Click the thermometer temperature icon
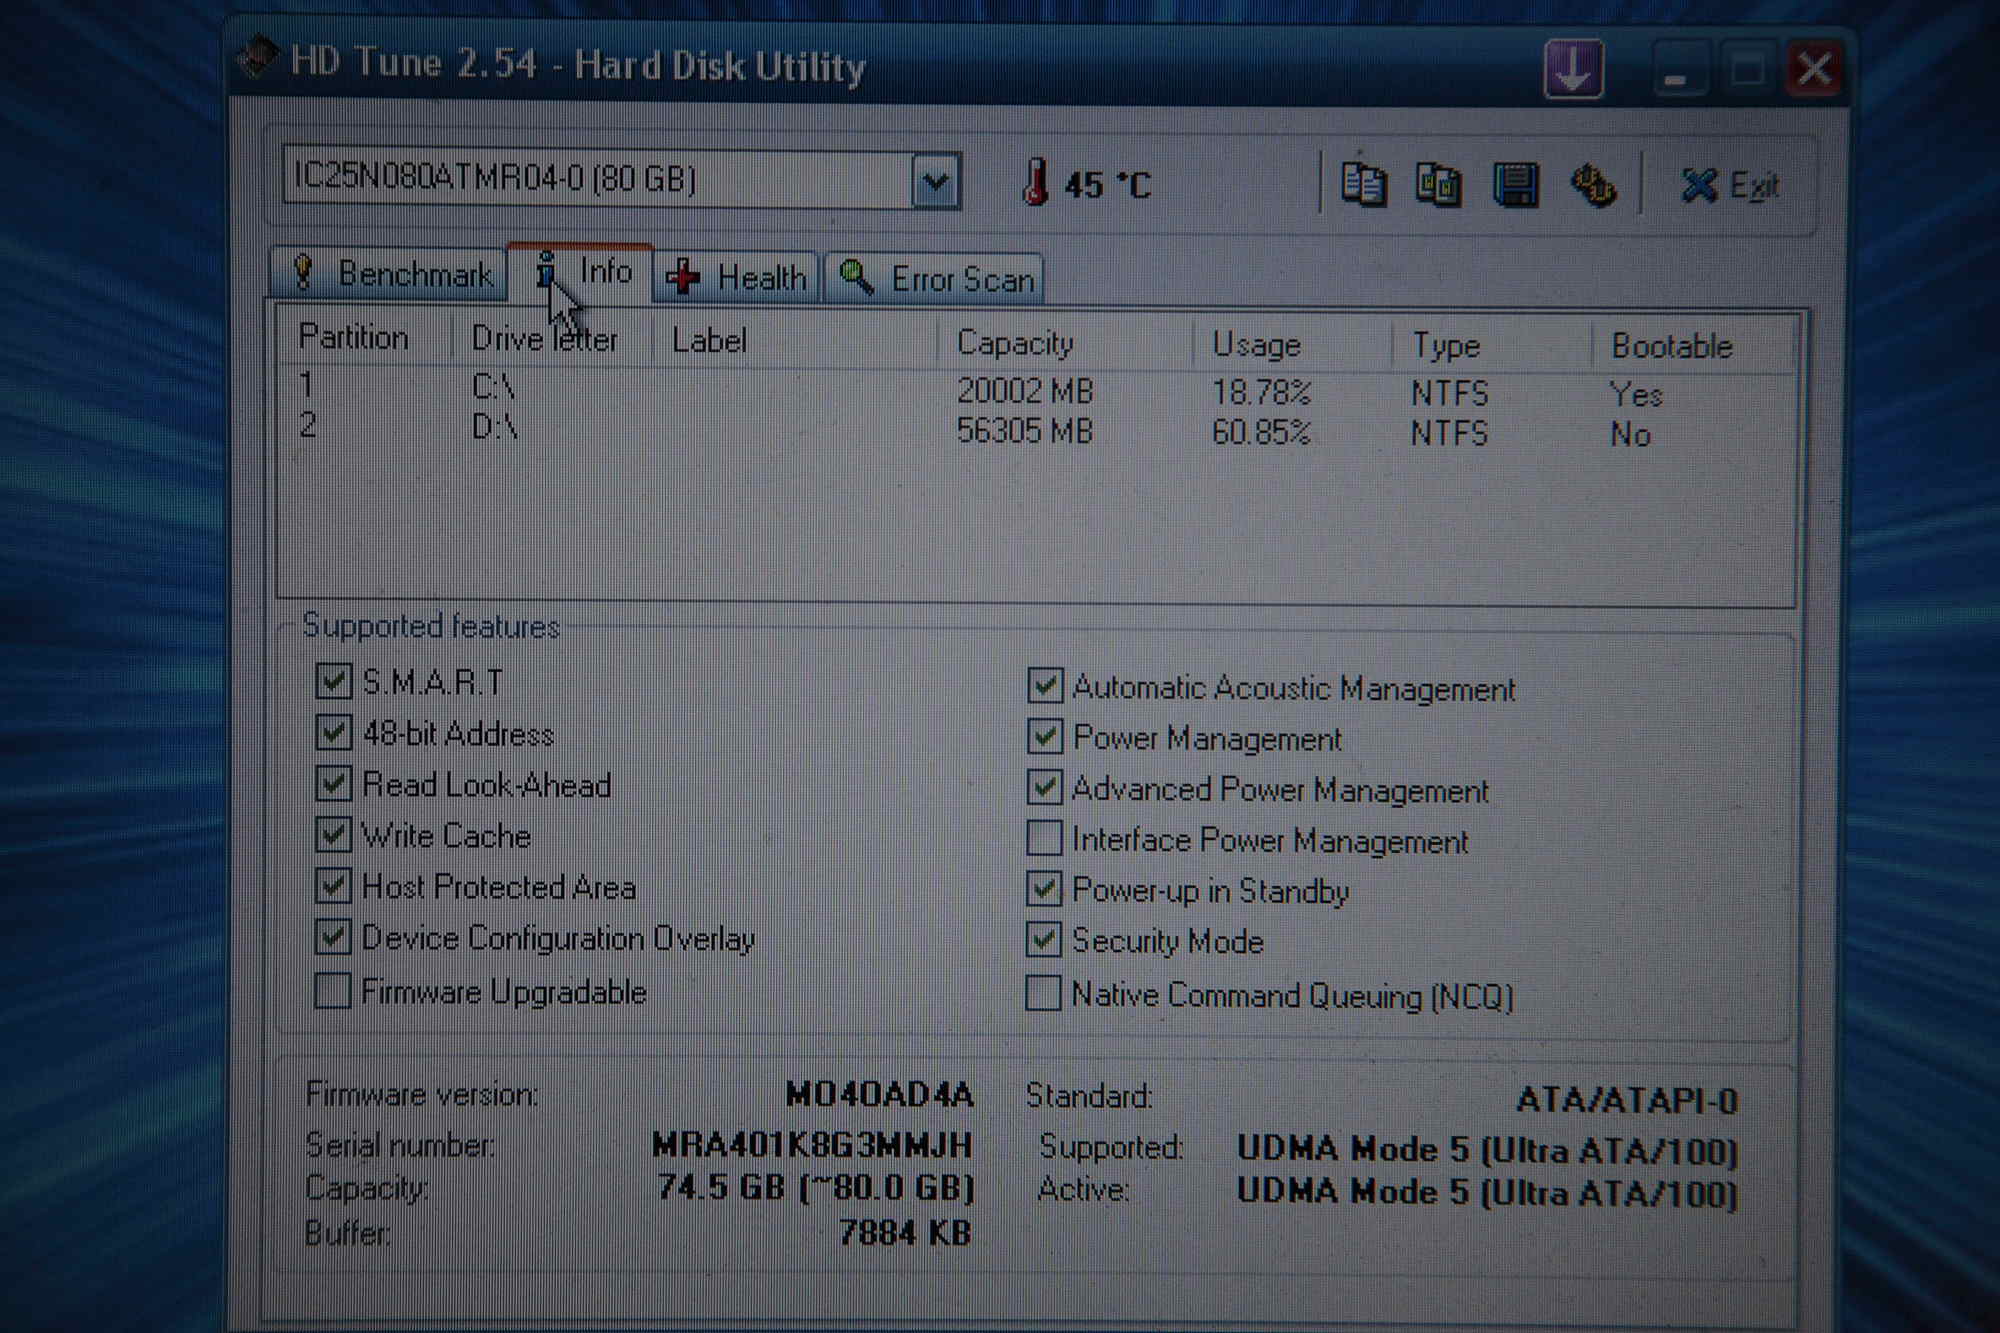This screenshot has width=2000, height=1333. click(1036, 183)
